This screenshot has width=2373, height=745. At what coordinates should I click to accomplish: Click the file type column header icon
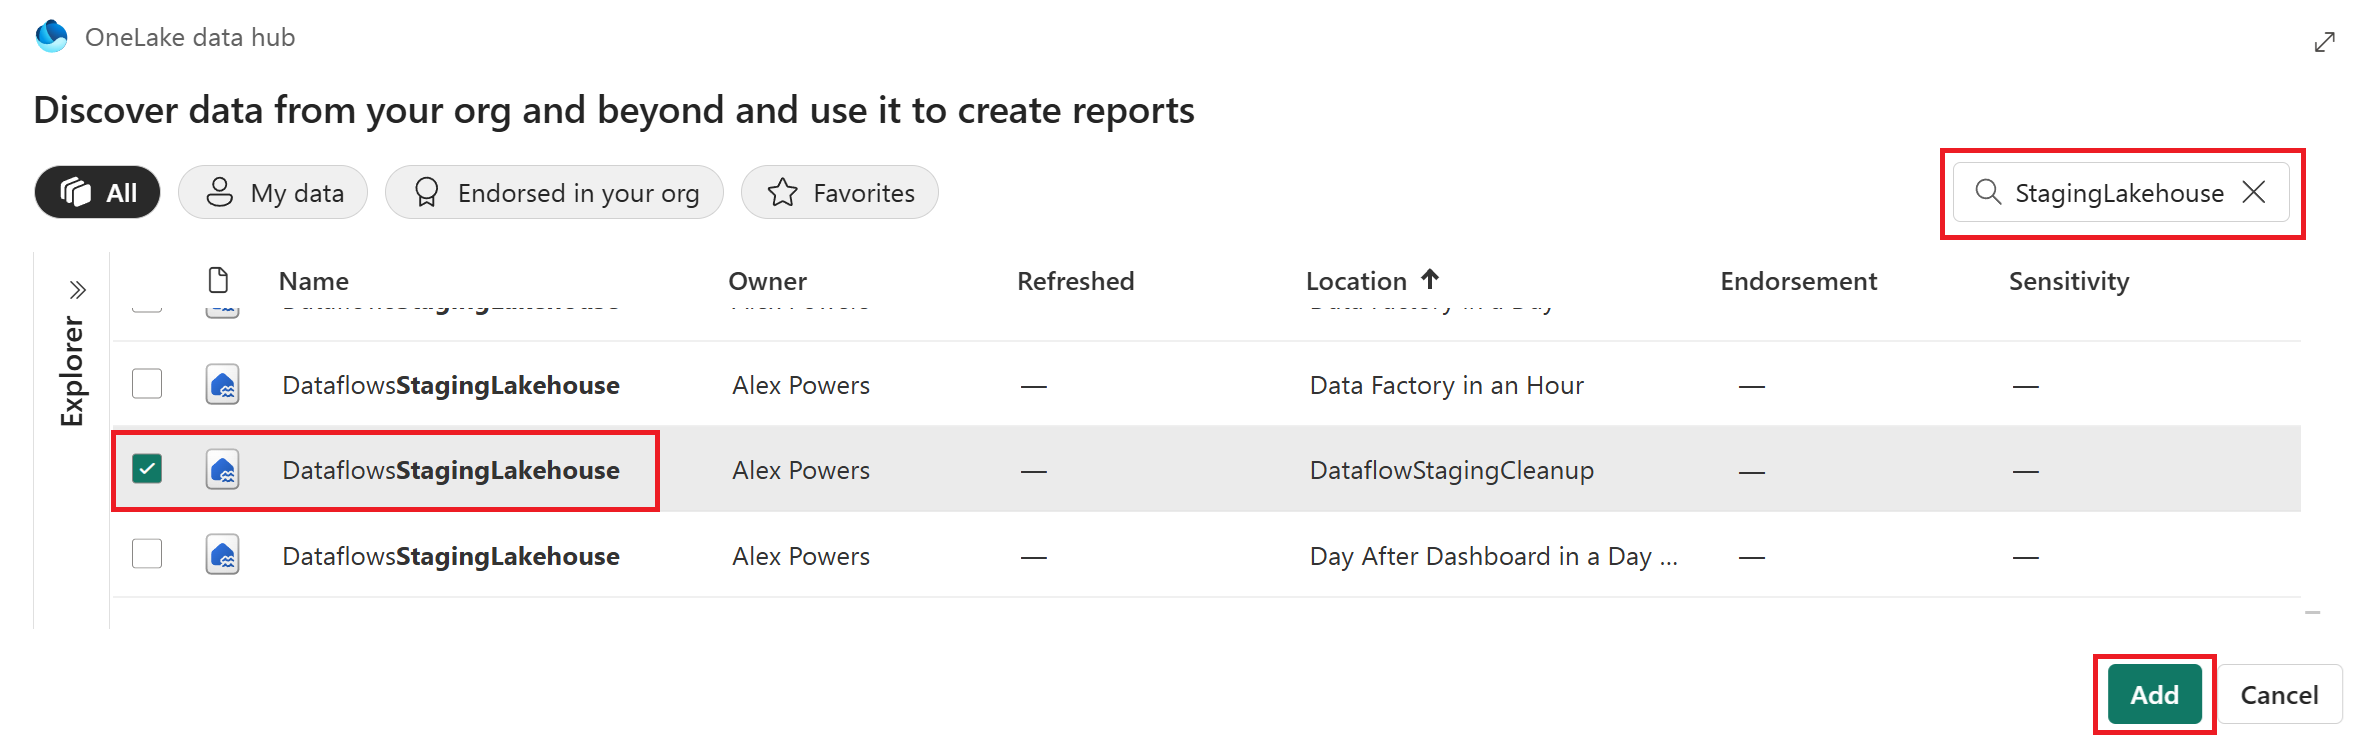pos(218,280)
